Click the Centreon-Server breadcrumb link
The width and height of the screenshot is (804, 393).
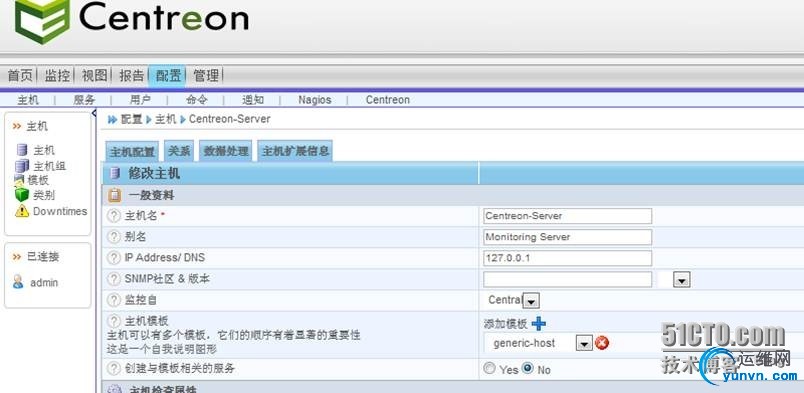pos(229,119)
